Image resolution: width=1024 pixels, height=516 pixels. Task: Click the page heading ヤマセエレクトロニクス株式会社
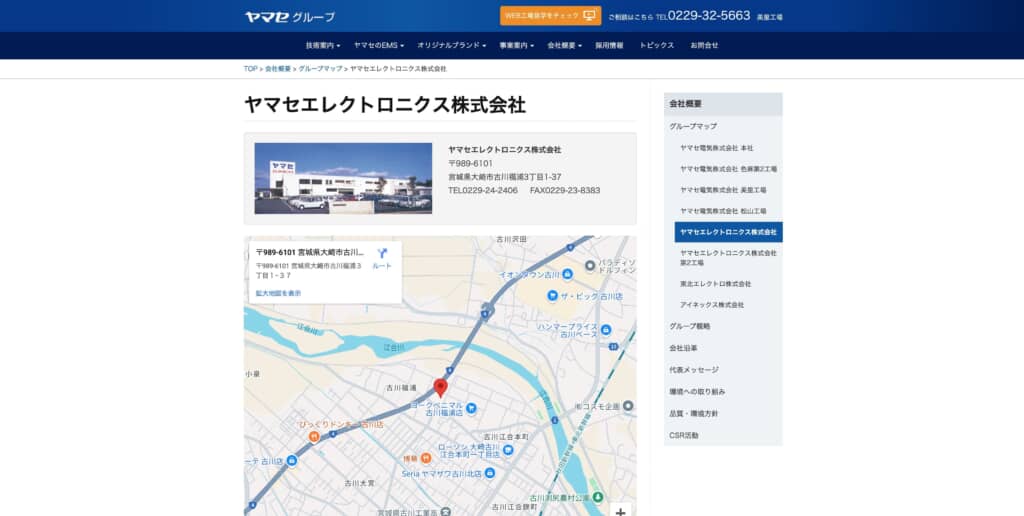point(385,105)
